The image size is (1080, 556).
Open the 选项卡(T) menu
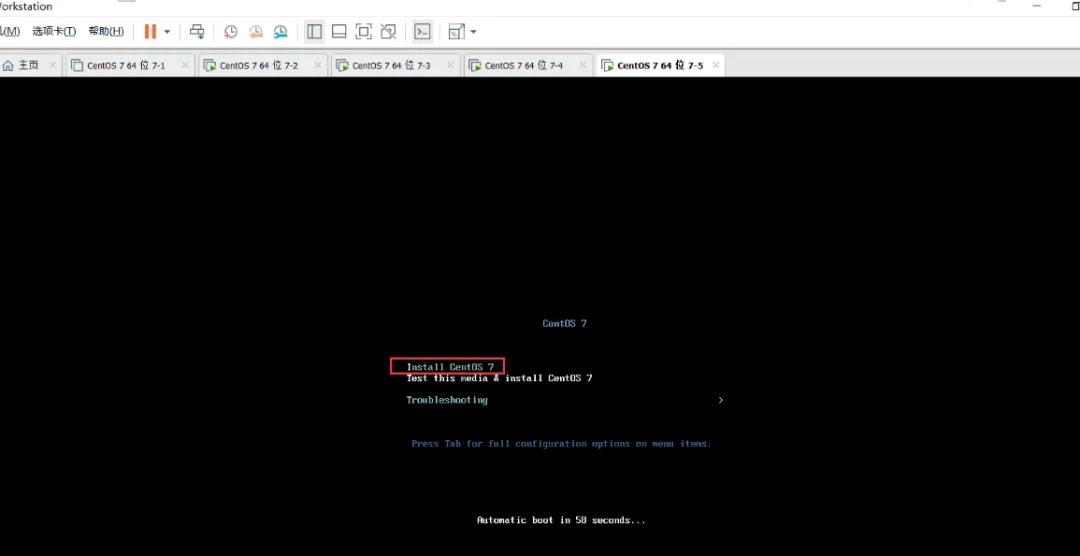[x=54, y=31]
